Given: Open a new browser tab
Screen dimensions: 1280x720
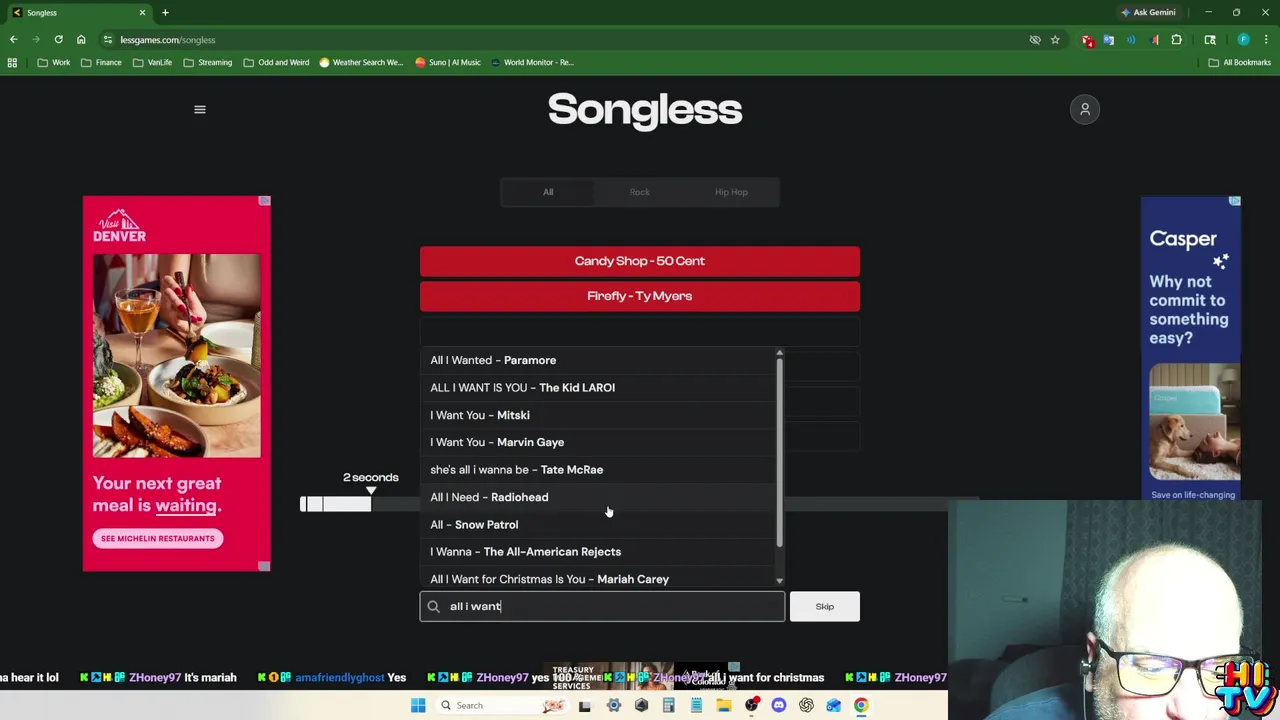Looking at the screenshot, I should pos(165,12).
